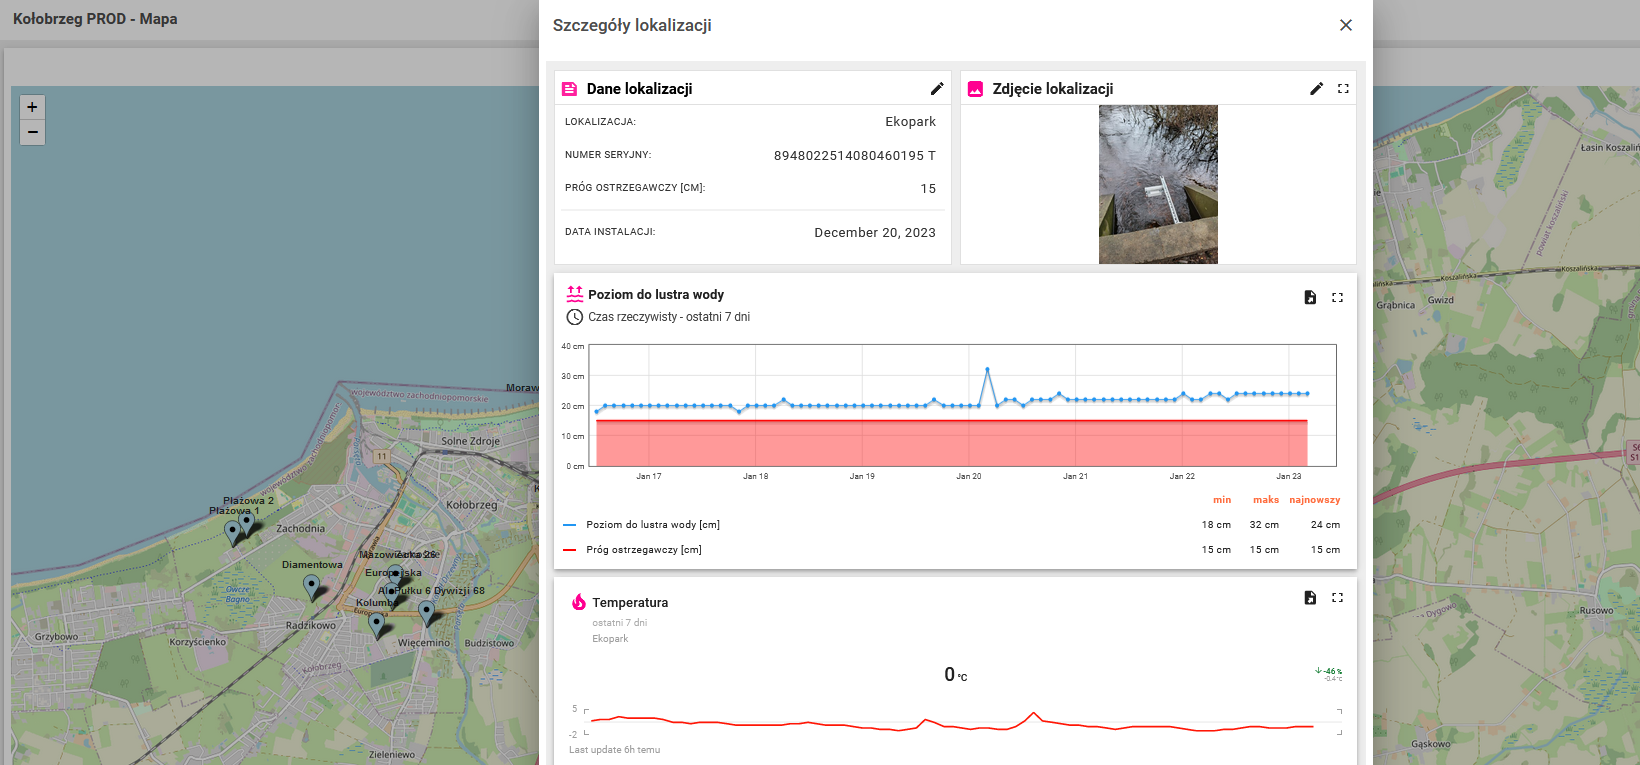The image size is (1640, 765).
Task: Edit the Zdjęcie lokalizacji photo pencil
Action: [x=1316, y=89]
